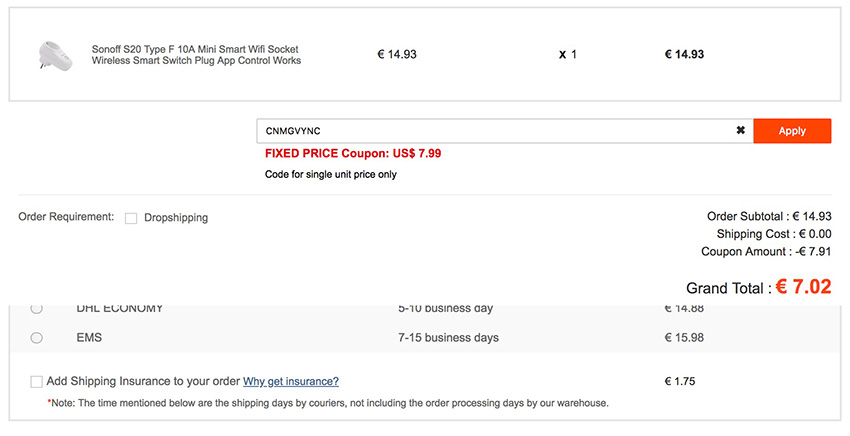The width and height of the screenshot is (850, 436).
Task: Click the € 1.75 insurance price
Action: 679,381
